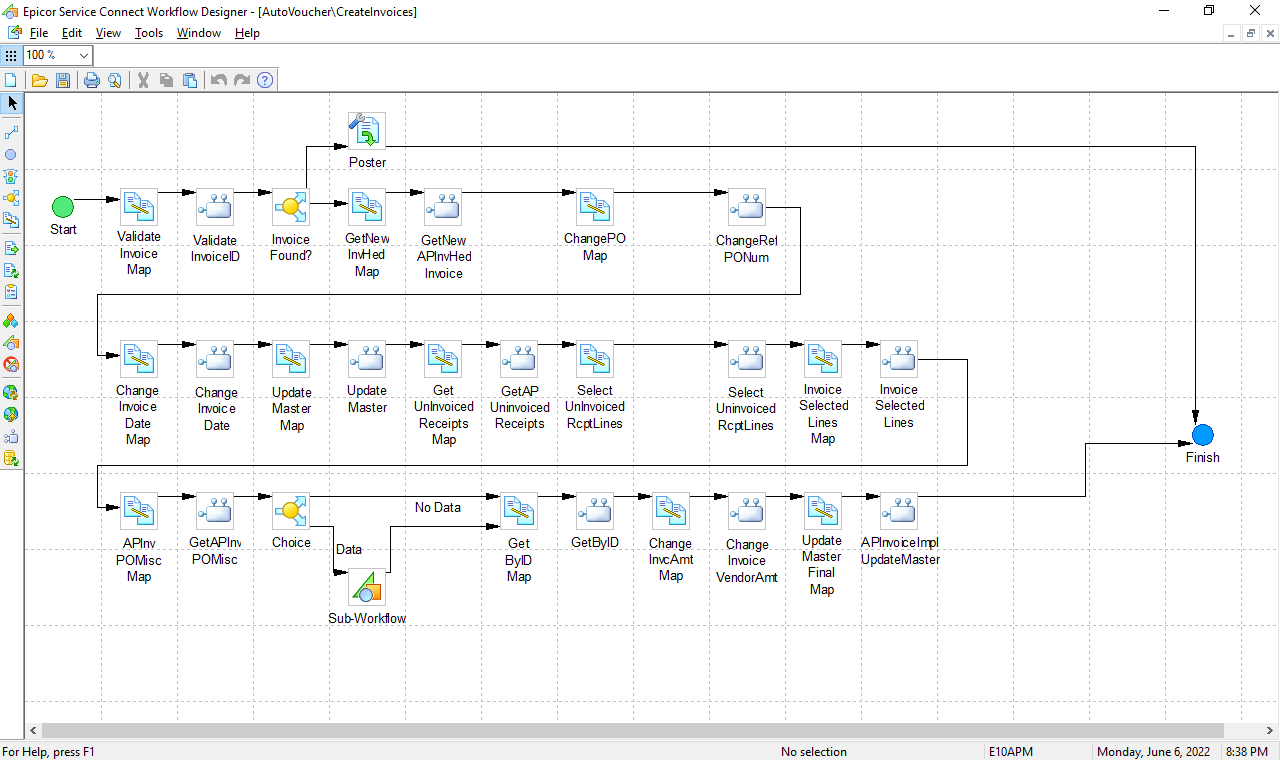Select the Validate Invoice Map node
Image resolution: width=1280 pixels, height=760 pixels.
139,208
